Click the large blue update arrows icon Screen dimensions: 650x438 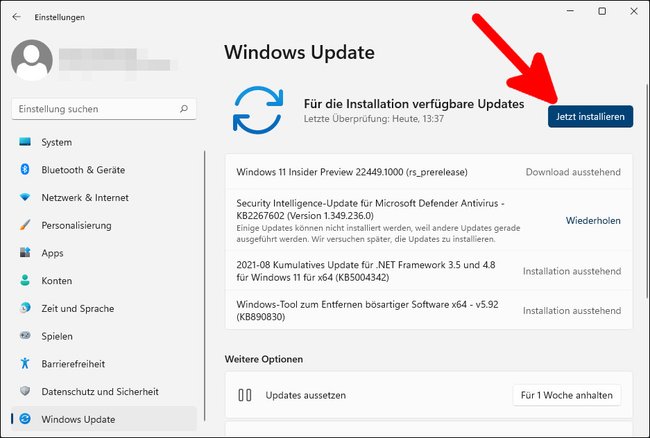click(x=258, y=110)
